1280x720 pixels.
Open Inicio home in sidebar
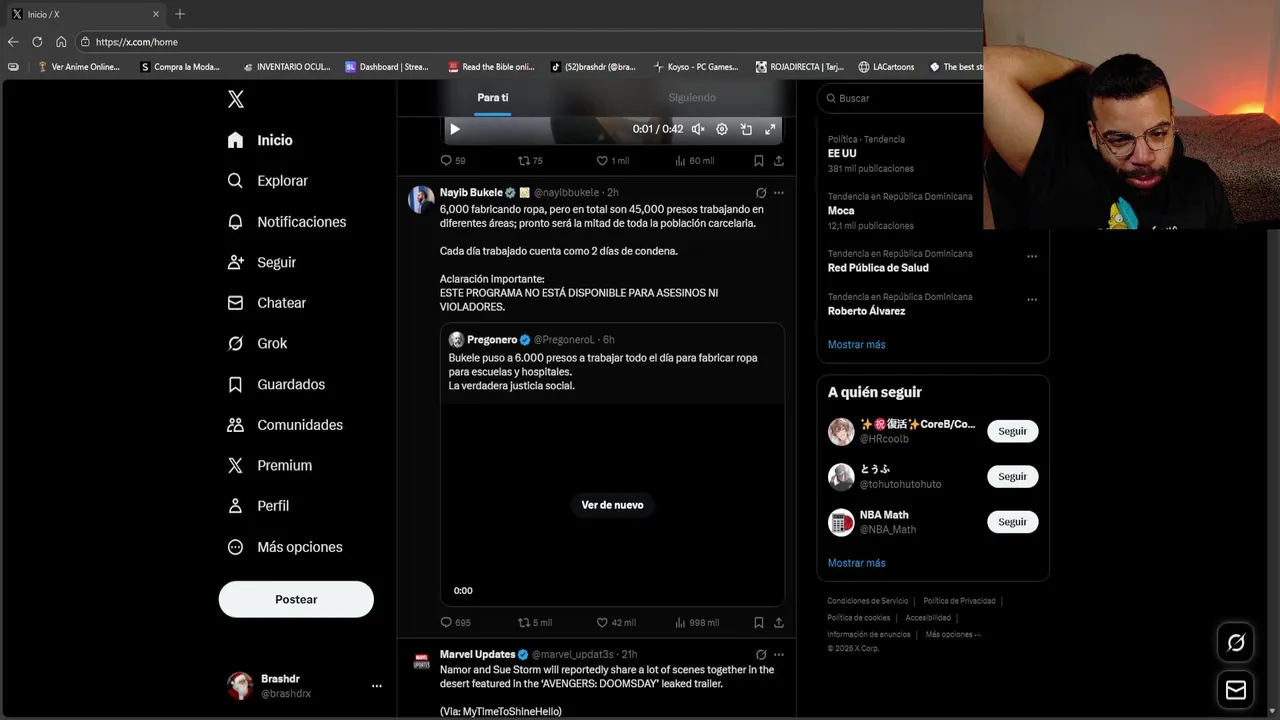pyautogui.click(x=260, y=140)
